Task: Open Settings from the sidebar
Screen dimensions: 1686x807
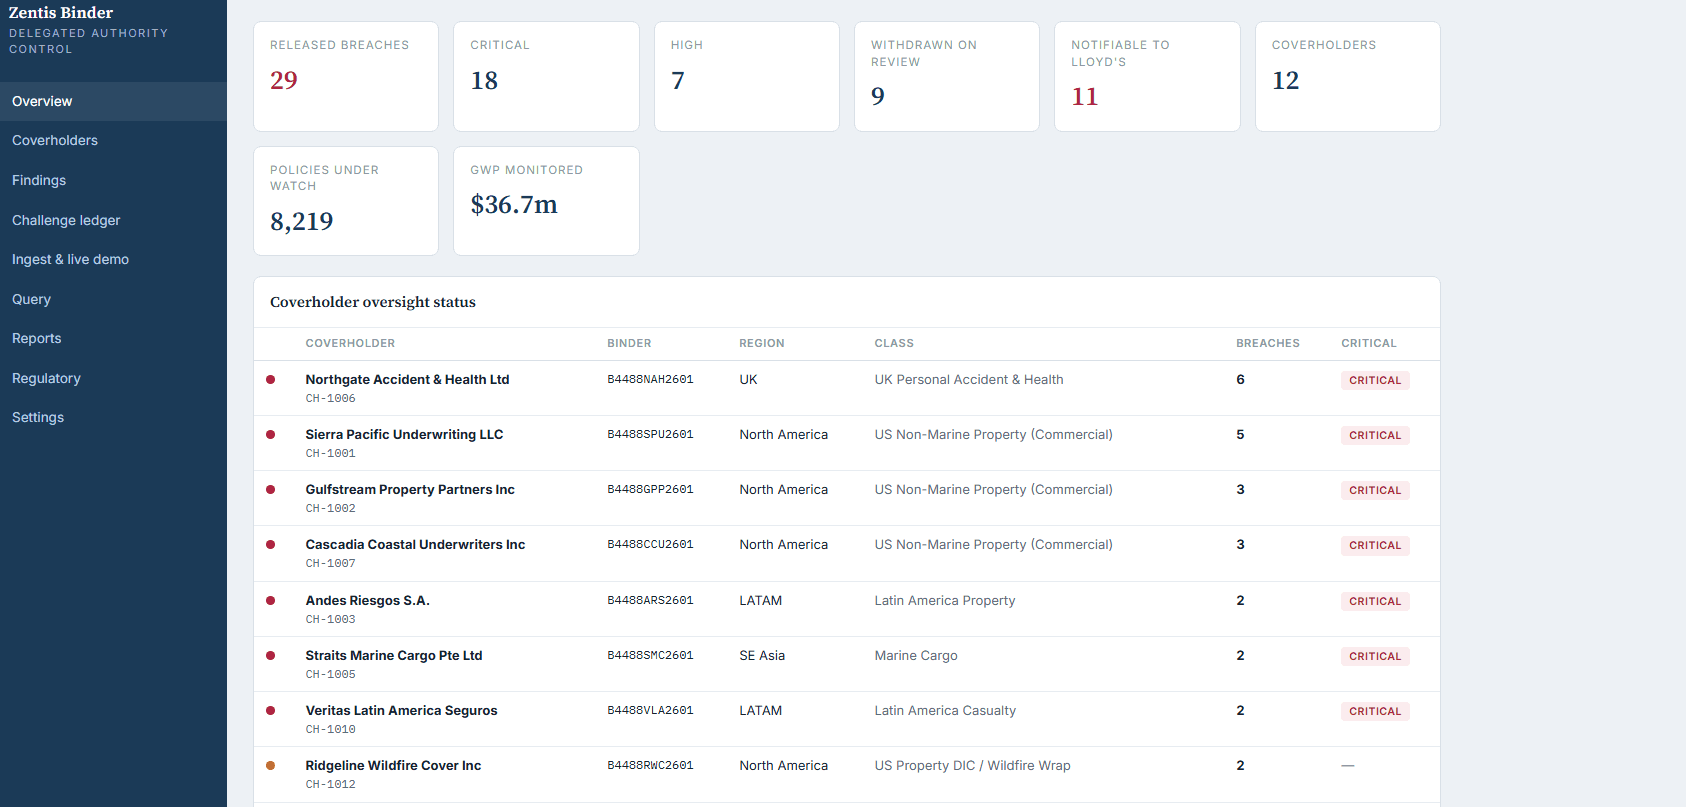Action: tap(113, 417)
